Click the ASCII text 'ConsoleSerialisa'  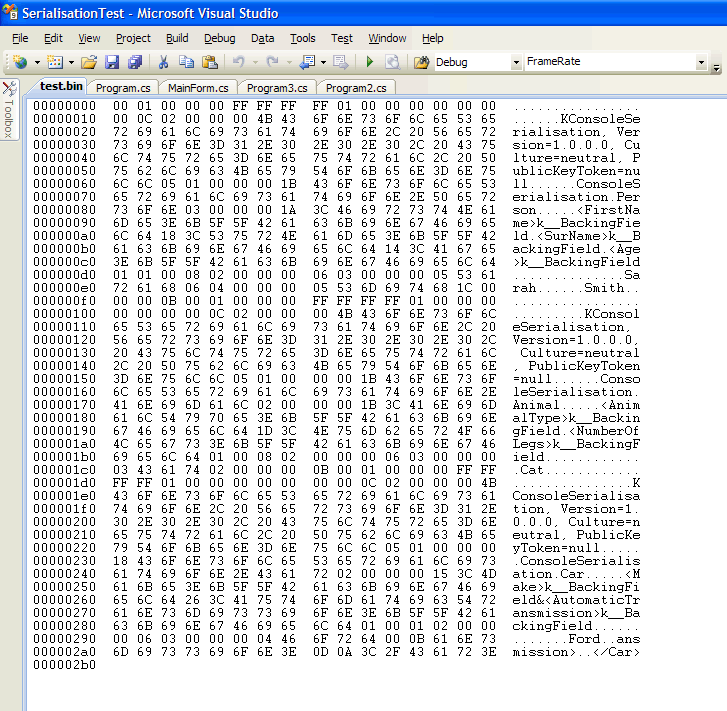tap(576, 495)
